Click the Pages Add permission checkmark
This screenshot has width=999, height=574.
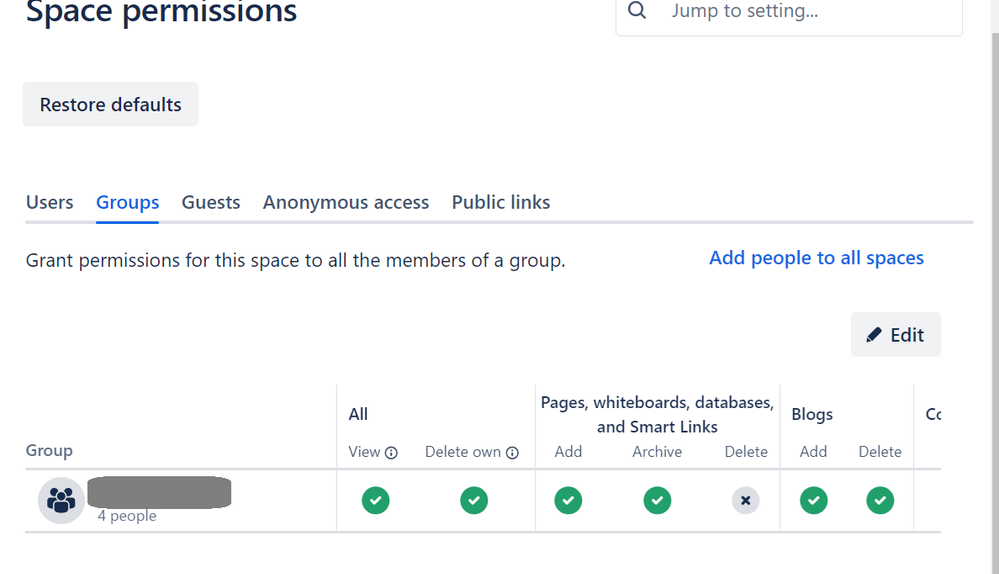pyautogui.click(x=568, y=500)
